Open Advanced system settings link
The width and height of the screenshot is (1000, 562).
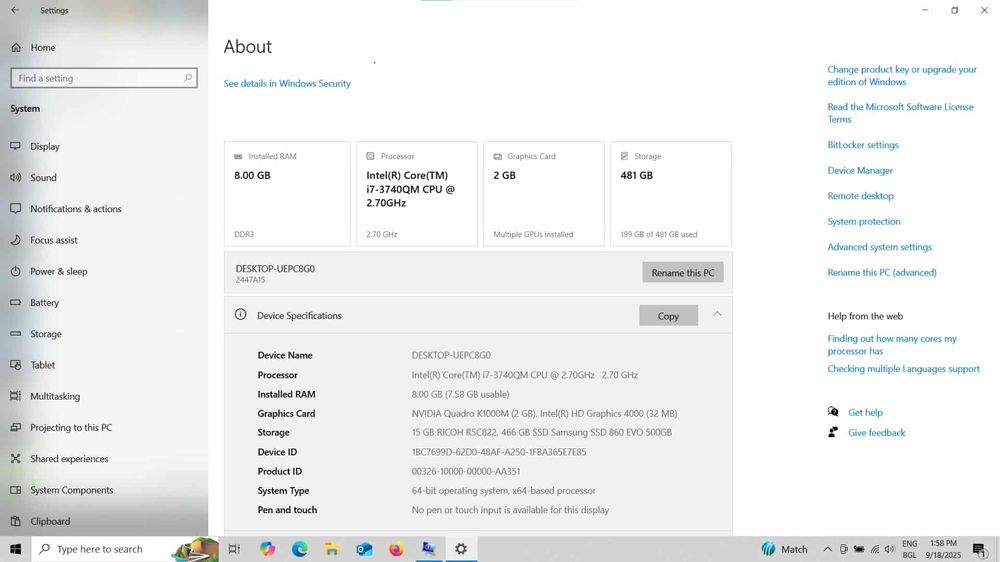(879, 247)
